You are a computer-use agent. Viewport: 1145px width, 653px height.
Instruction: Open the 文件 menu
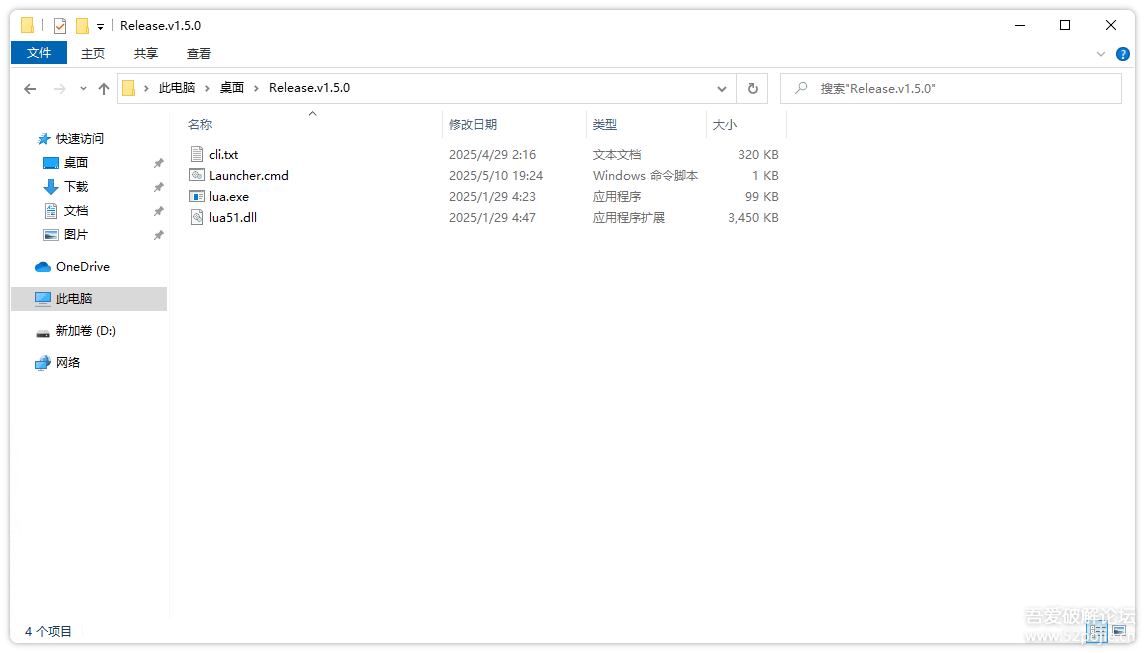click(x=39, y=53)
